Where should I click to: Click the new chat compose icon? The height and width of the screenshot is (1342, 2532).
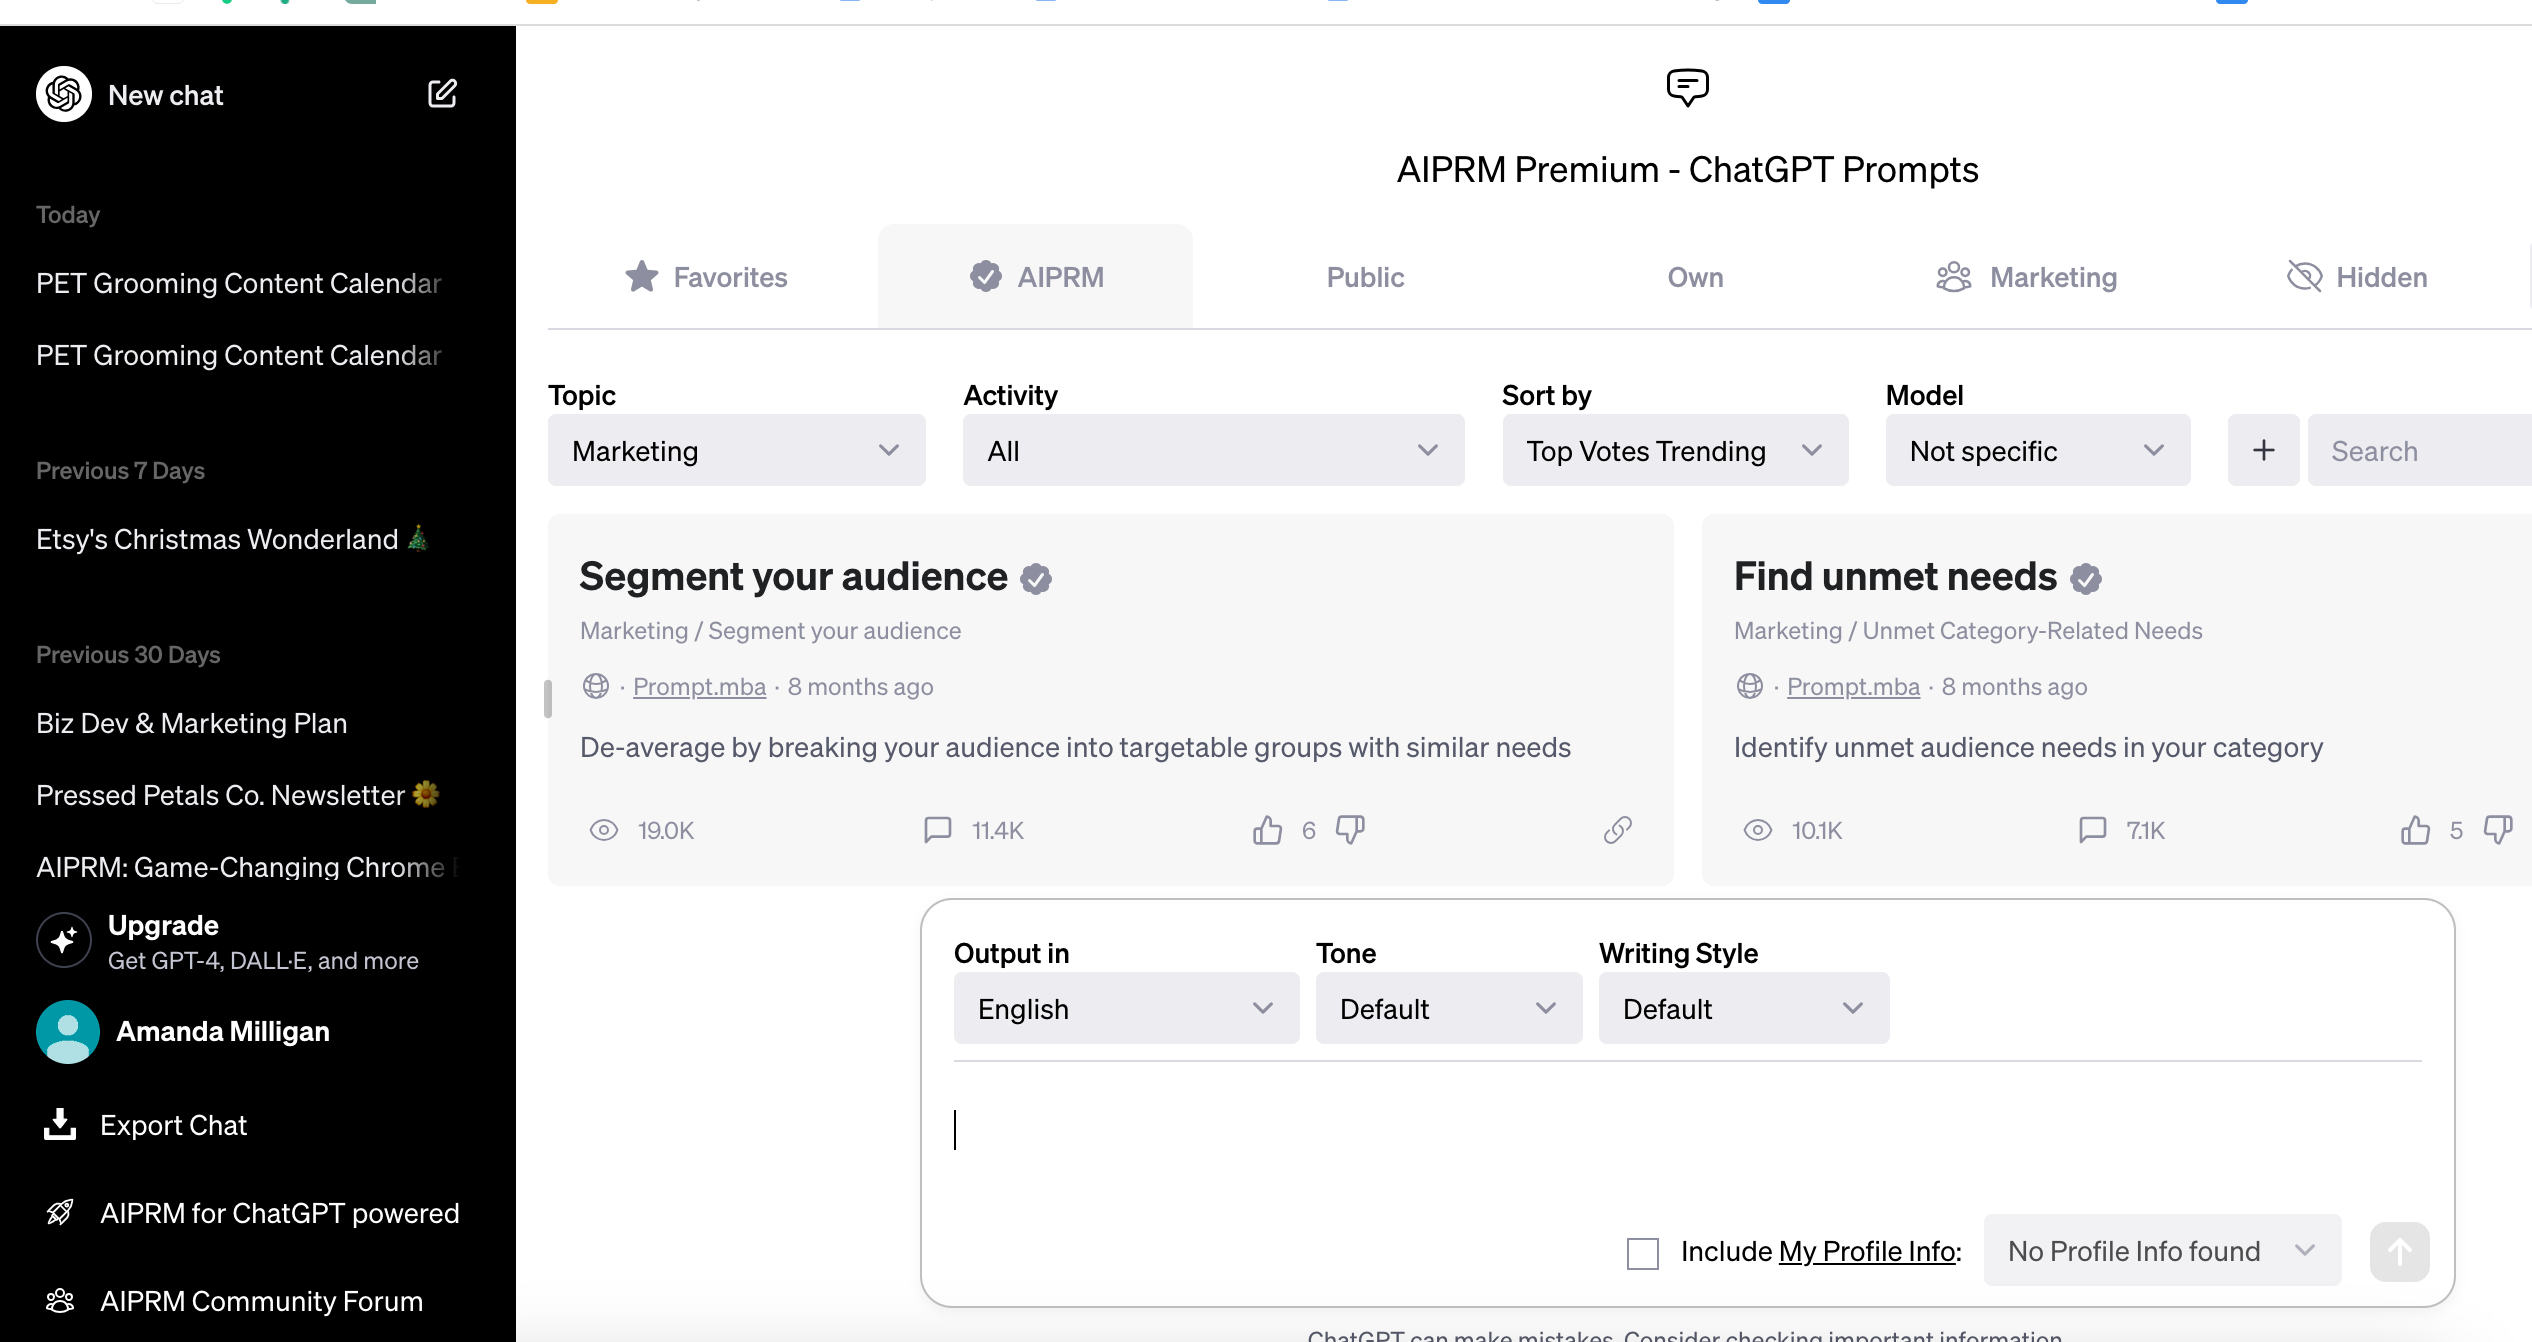pyautogui.click(x=442, y=94)
